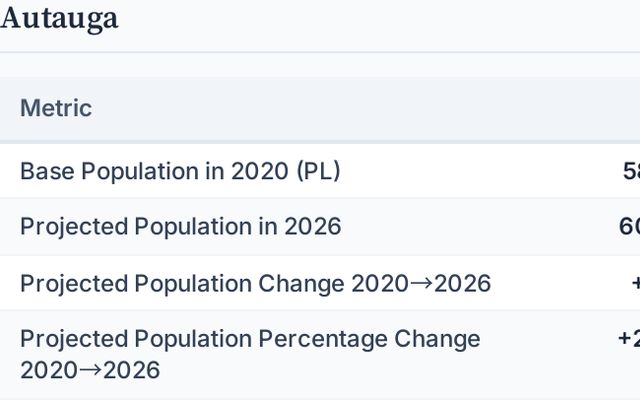The height and width of the screenshot is (400, 640).
Task: Click the 2026 text in Projected Population row
Action: [311, 227]
